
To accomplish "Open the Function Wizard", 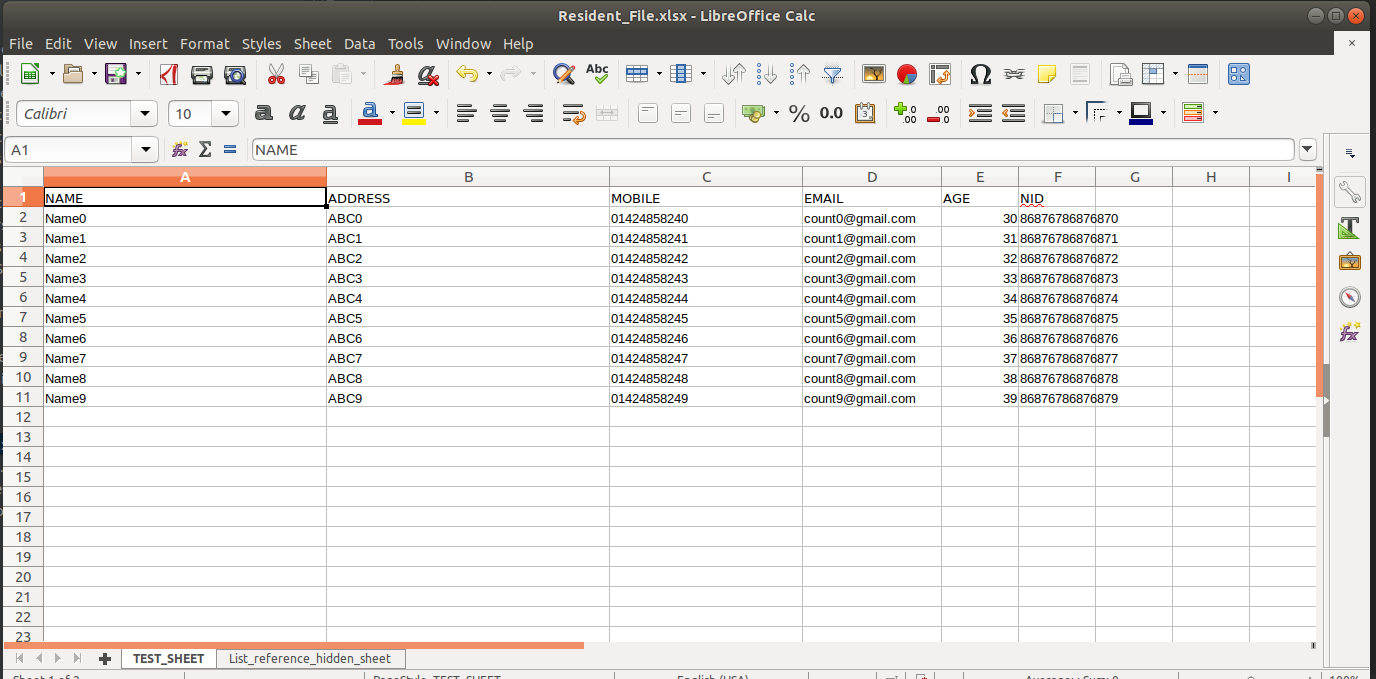I will click(180, 150).
